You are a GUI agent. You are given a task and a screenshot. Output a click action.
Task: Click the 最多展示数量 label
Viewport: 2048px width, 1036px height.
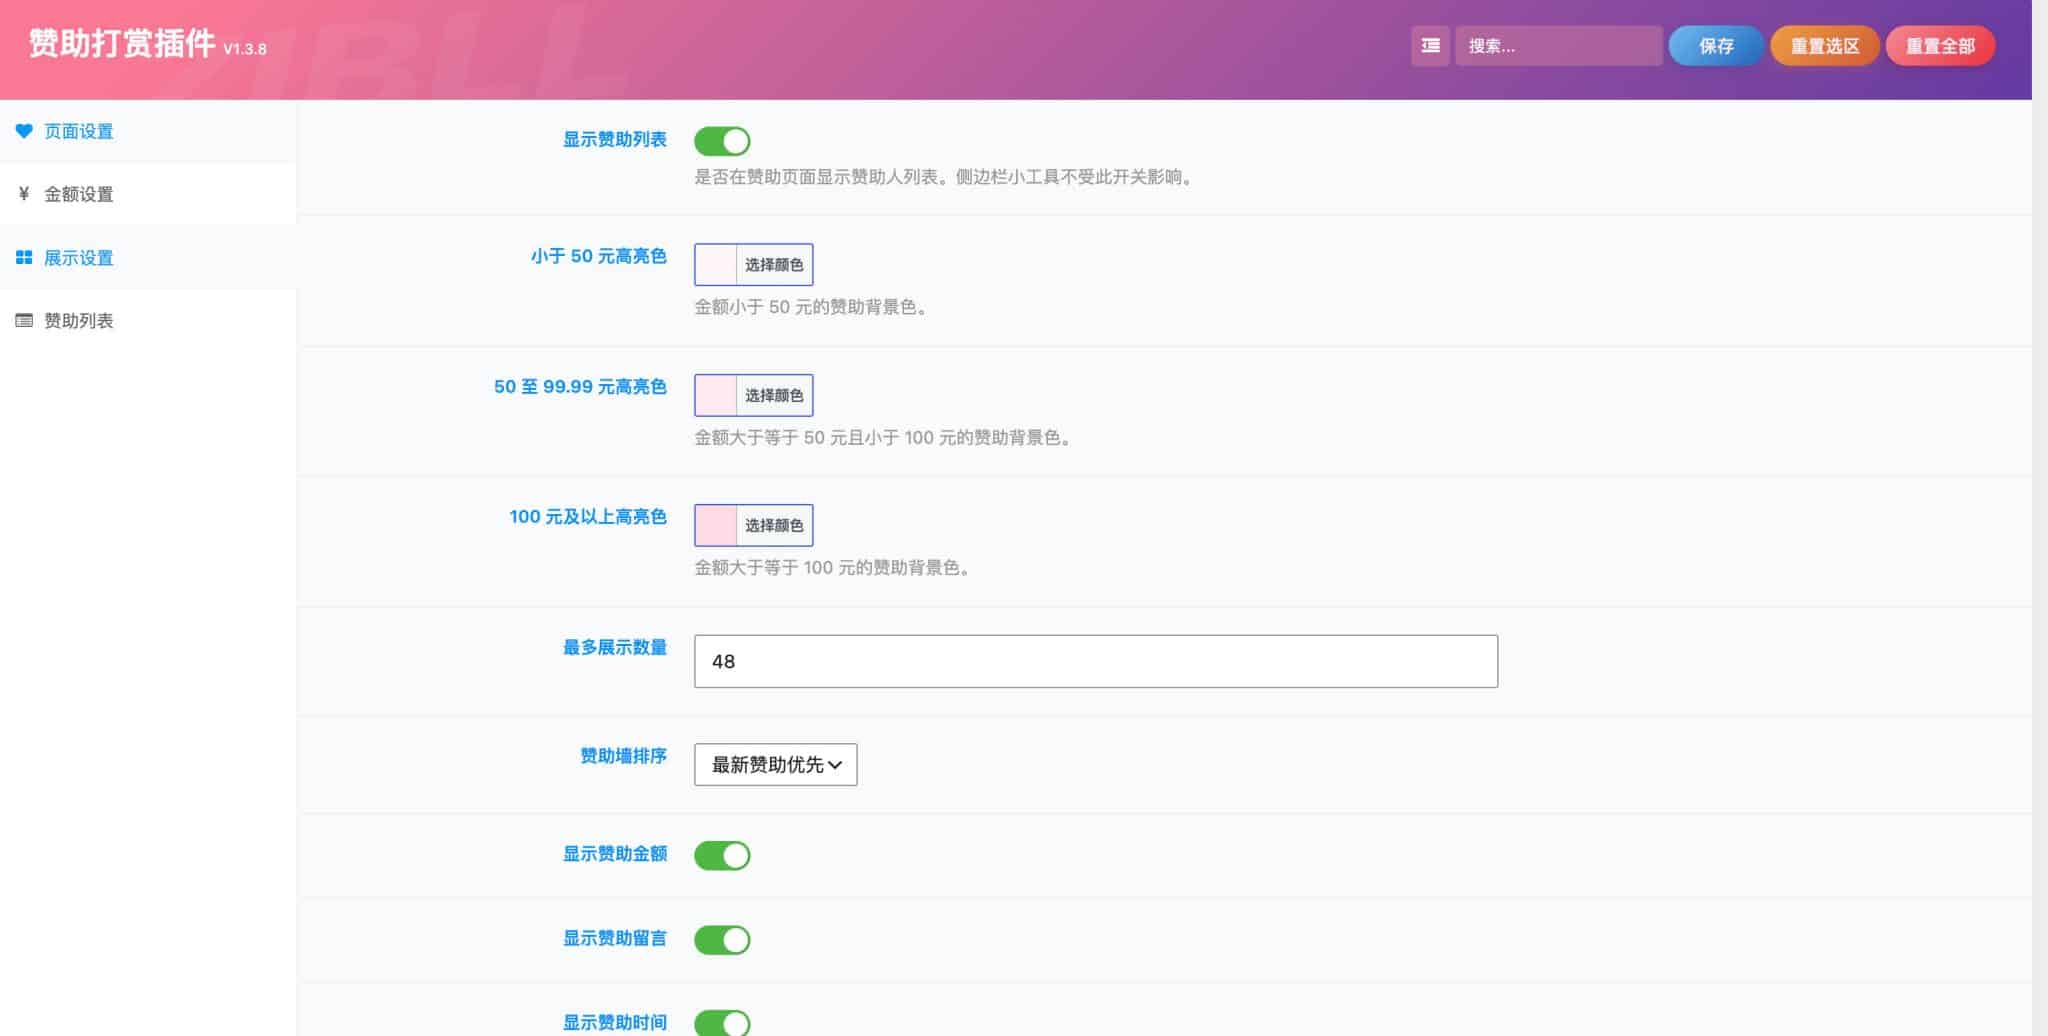(615, 647)
